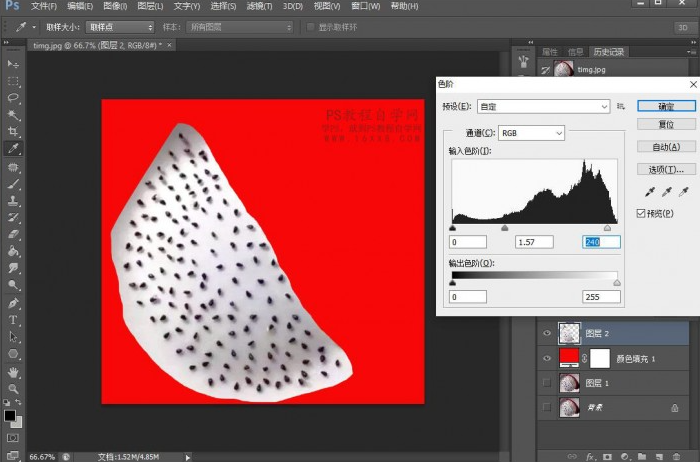Open the 图像 (Image) menu
This screenshot has height=462, width=700.
pos(115,6)
